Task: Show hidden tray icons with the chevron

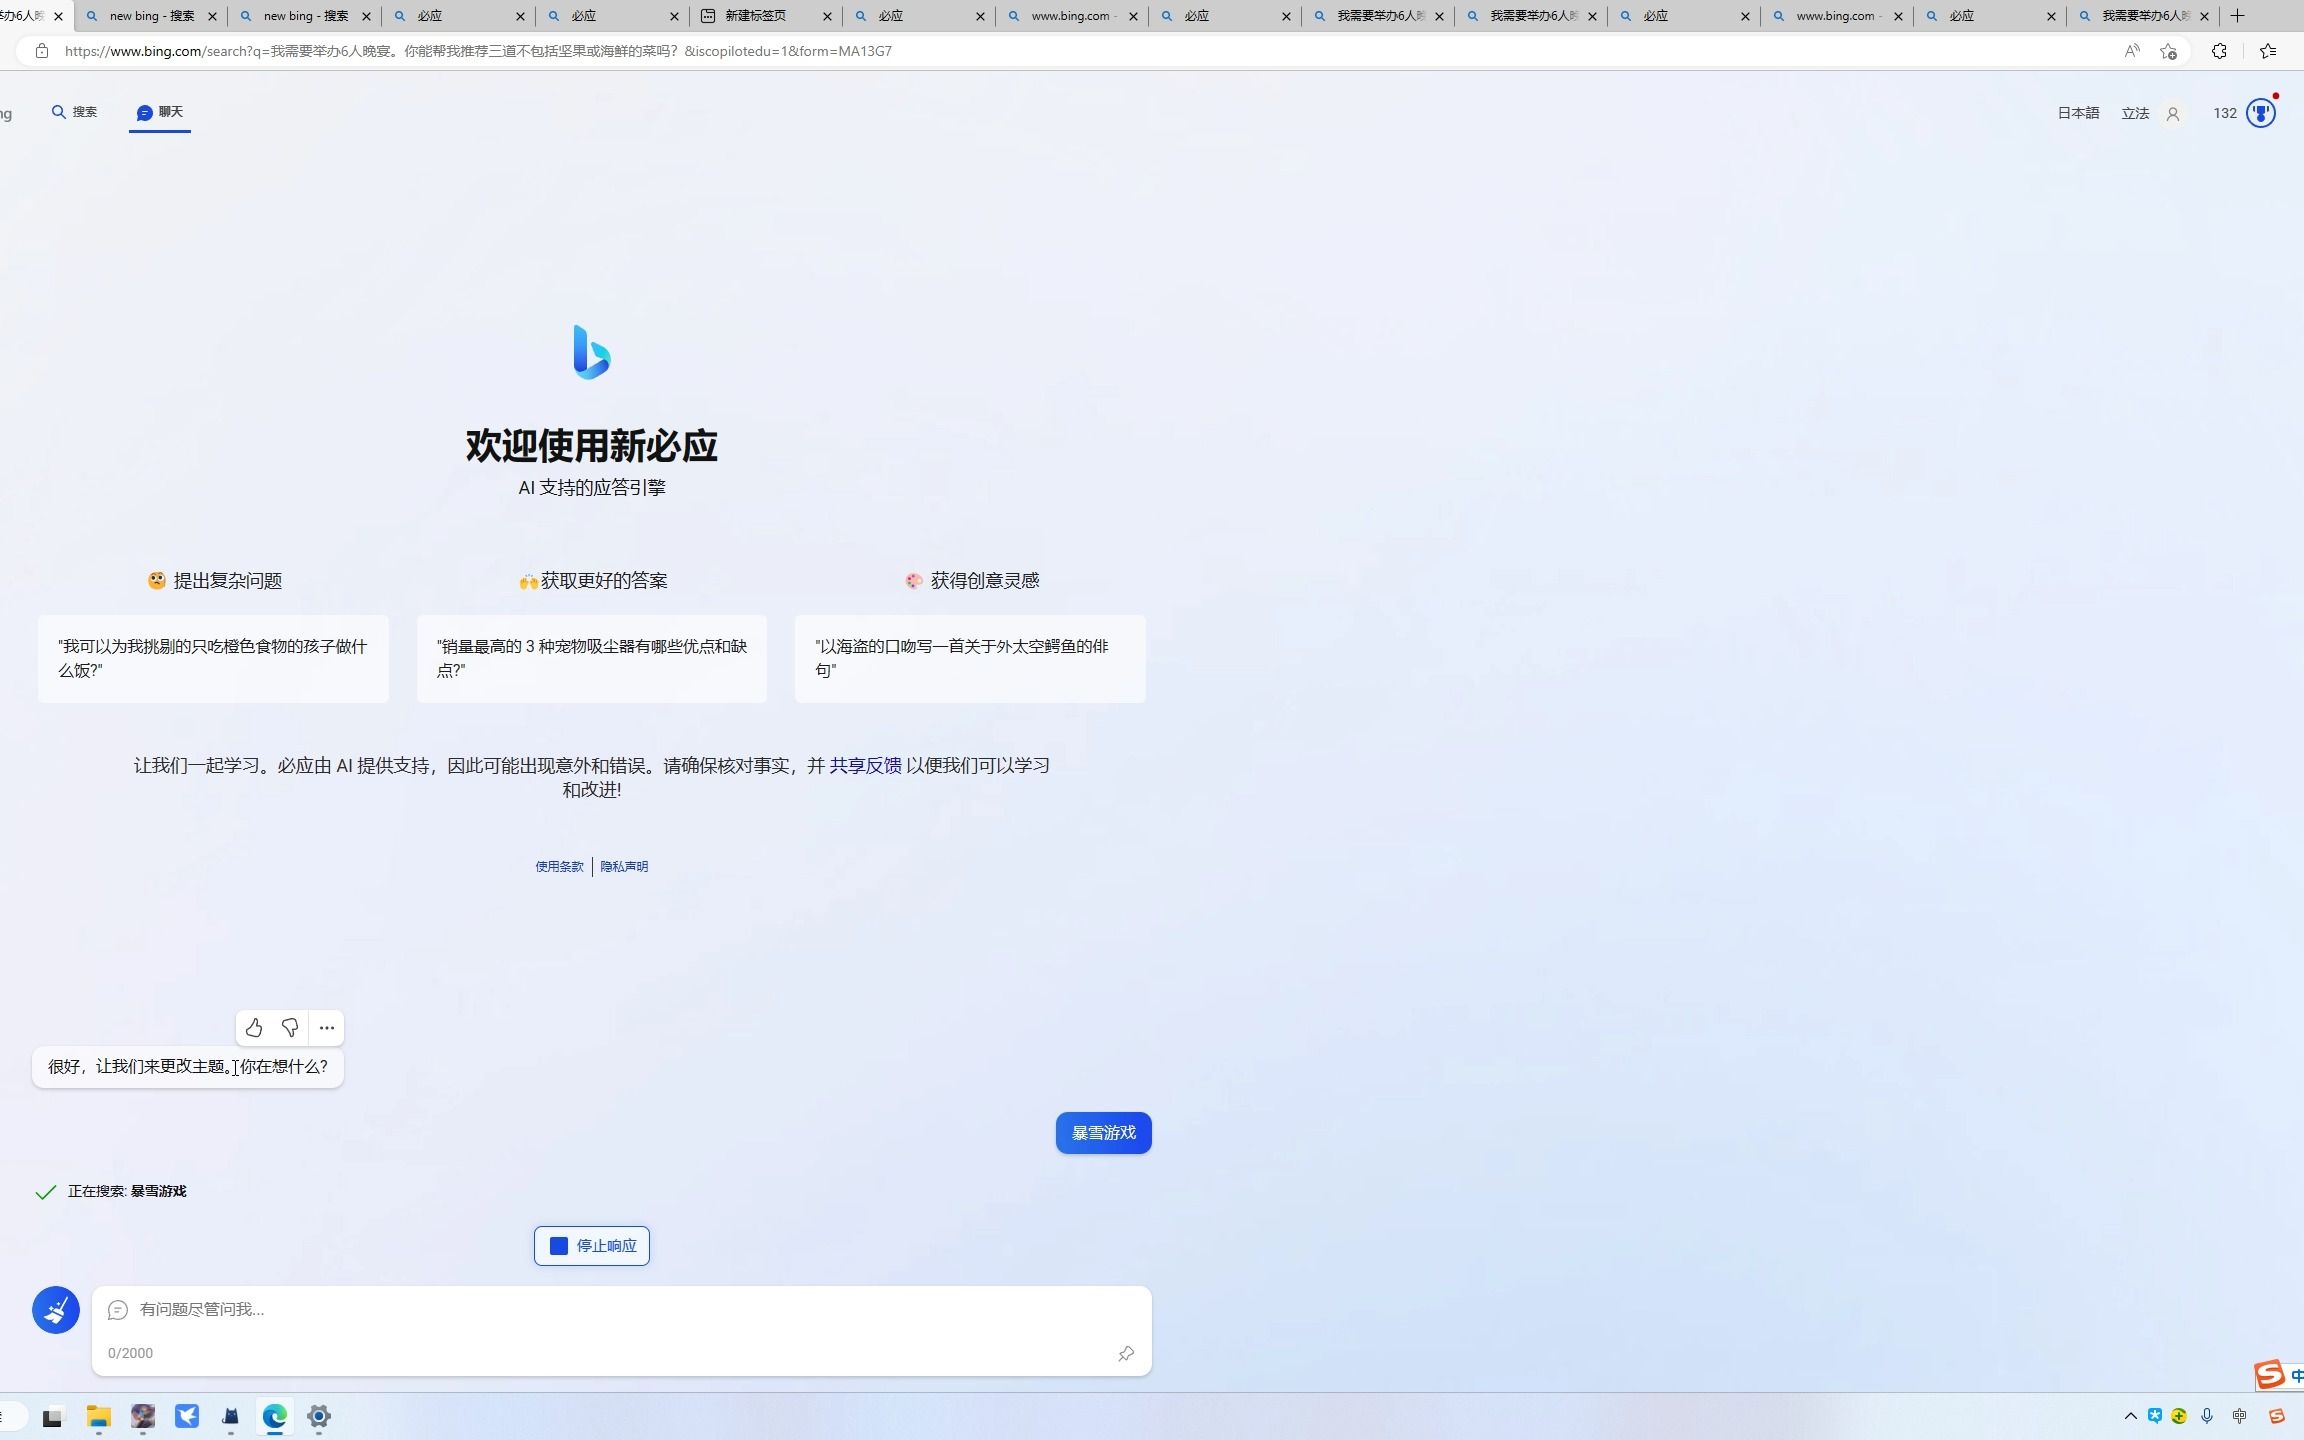Action: coord(2130,1416)
